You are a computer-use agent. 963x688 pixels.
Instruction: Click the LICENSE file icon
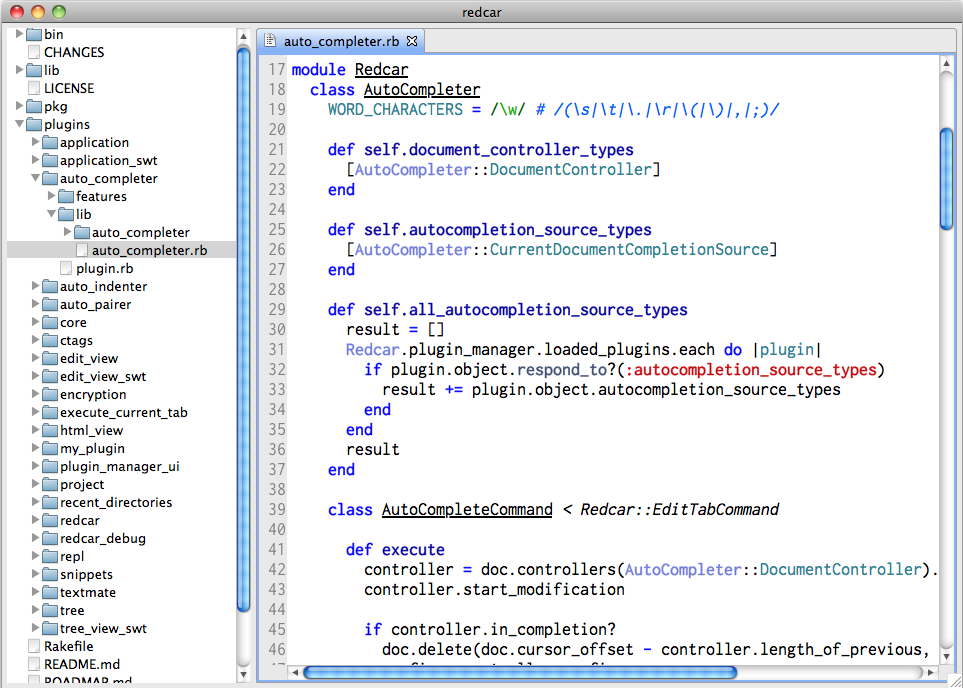[x=34, y=88]
